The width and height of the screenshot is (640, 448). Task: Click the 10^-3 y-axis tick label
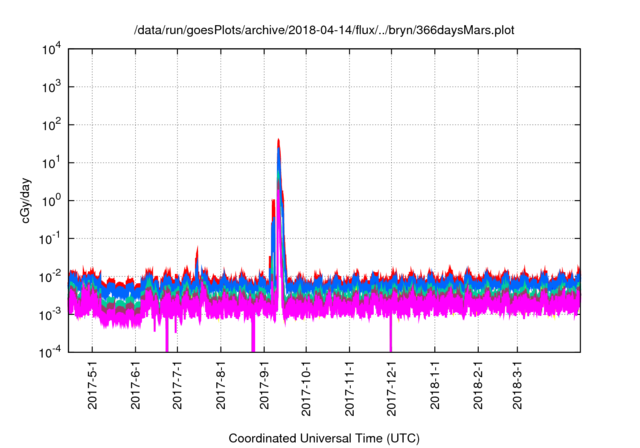[x=51, y=315]
